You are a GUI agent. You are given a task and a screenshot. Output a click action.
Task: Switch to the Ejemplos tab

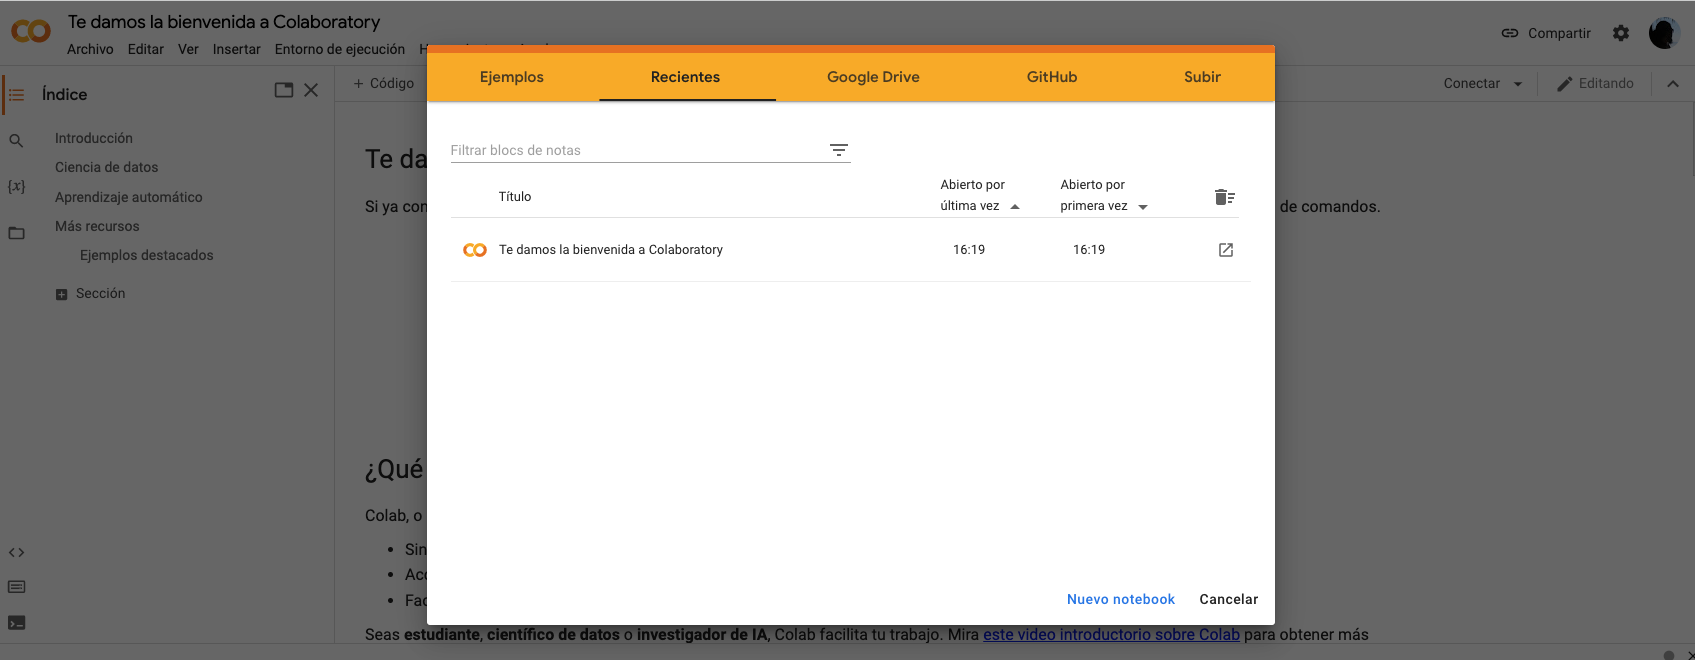pos(512,77)
